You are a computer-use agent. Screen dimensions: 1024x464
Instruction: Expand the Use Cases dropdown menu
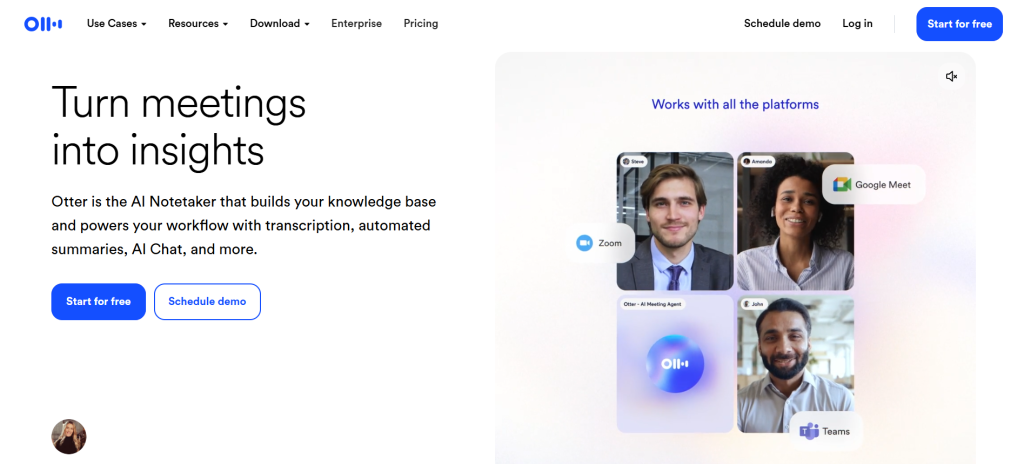tap(116, 24)
